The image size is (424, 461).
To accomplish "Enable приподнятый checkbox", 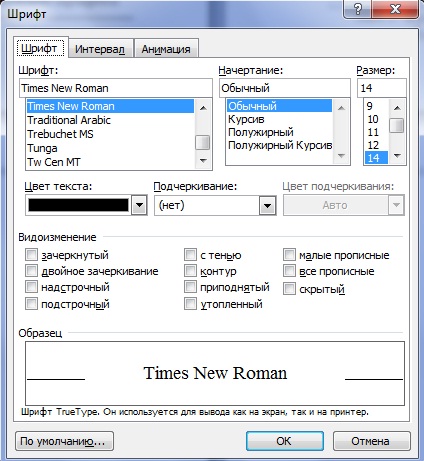I will (x=190, y=287).
